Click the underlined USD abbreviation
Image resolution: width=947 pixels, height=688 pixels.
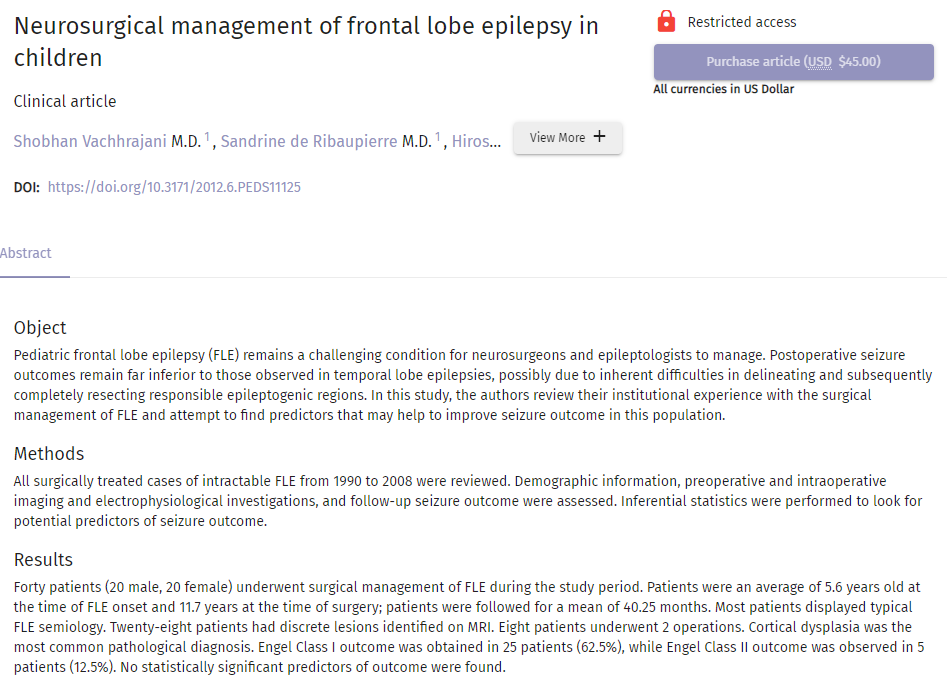(820, 62)
